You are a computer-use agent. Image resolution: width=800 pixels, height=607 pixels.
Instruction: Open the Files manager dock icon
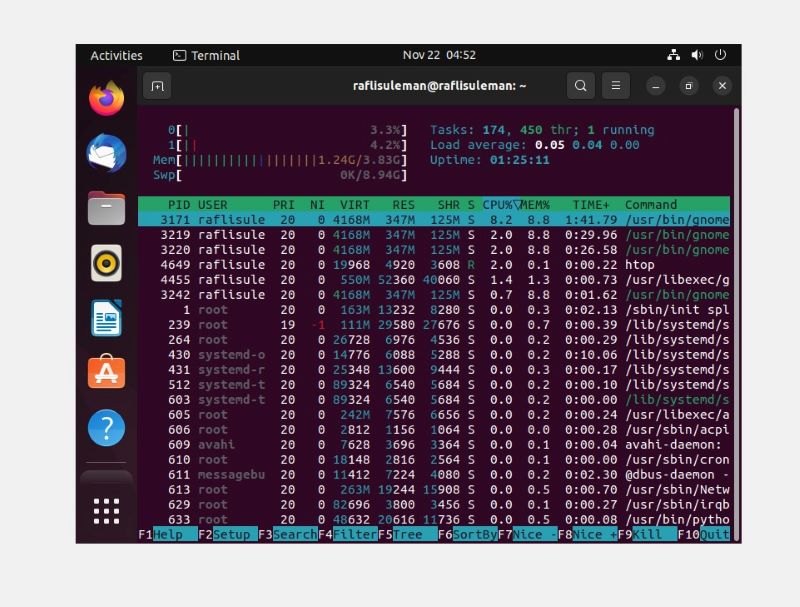point(106,208)
